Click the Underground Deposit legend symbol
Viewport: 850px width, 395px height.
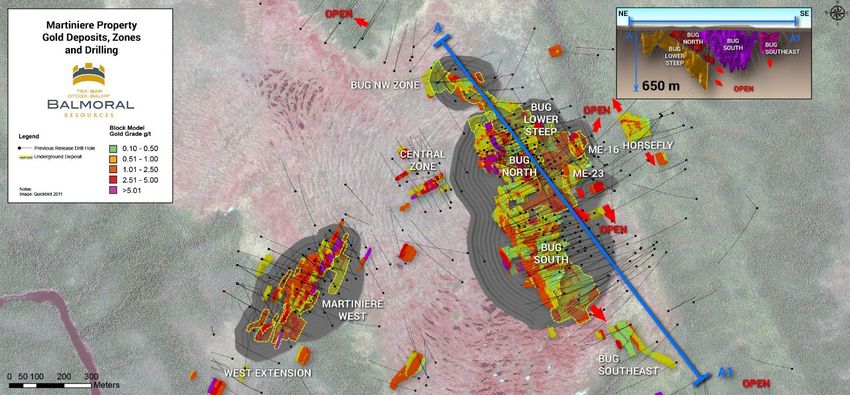25,156
